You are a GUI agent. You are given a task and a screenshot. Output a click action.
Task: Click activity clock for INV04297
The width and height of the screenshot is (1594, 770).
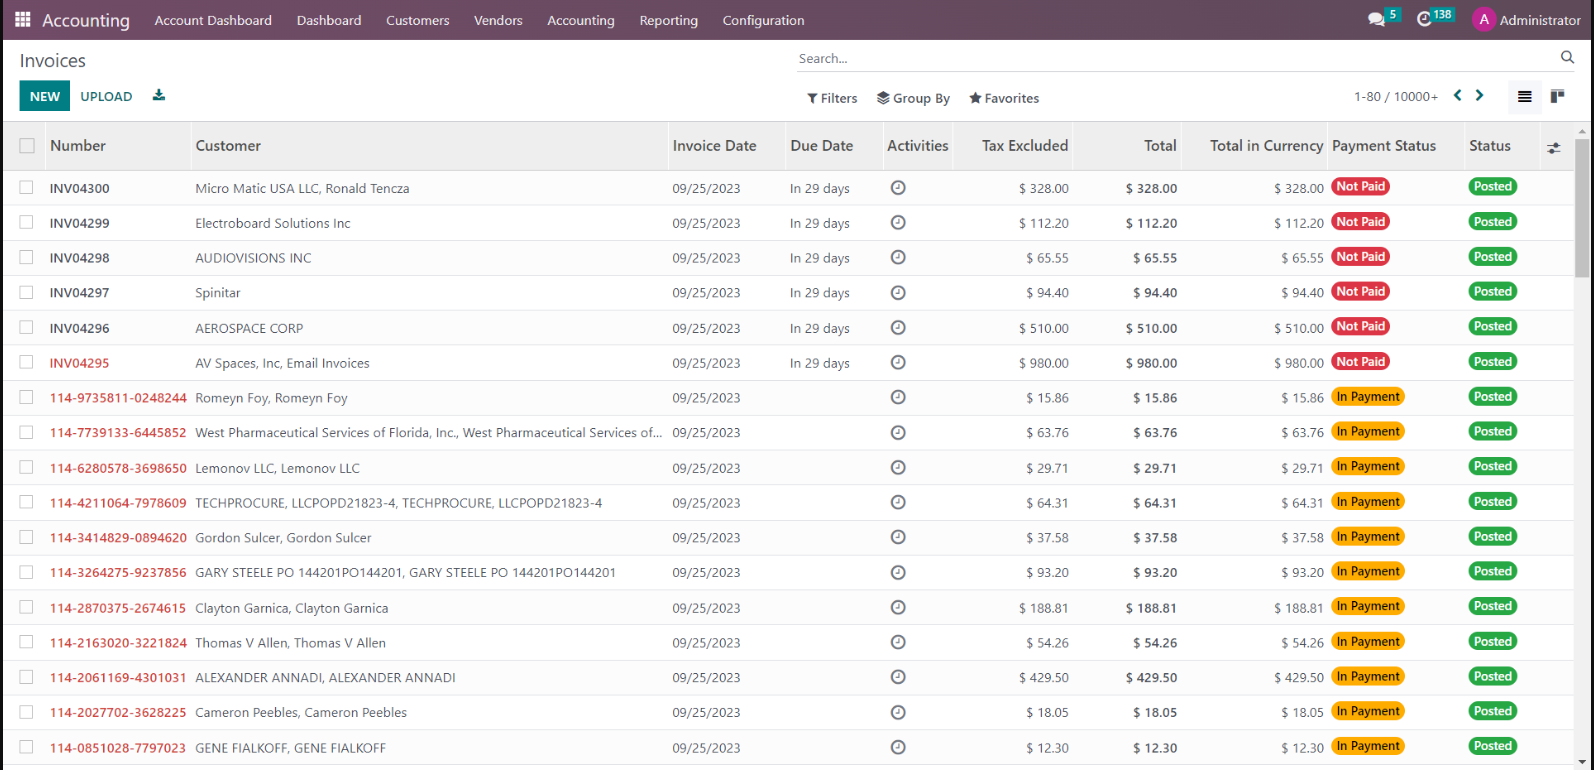tap(898, 293)
